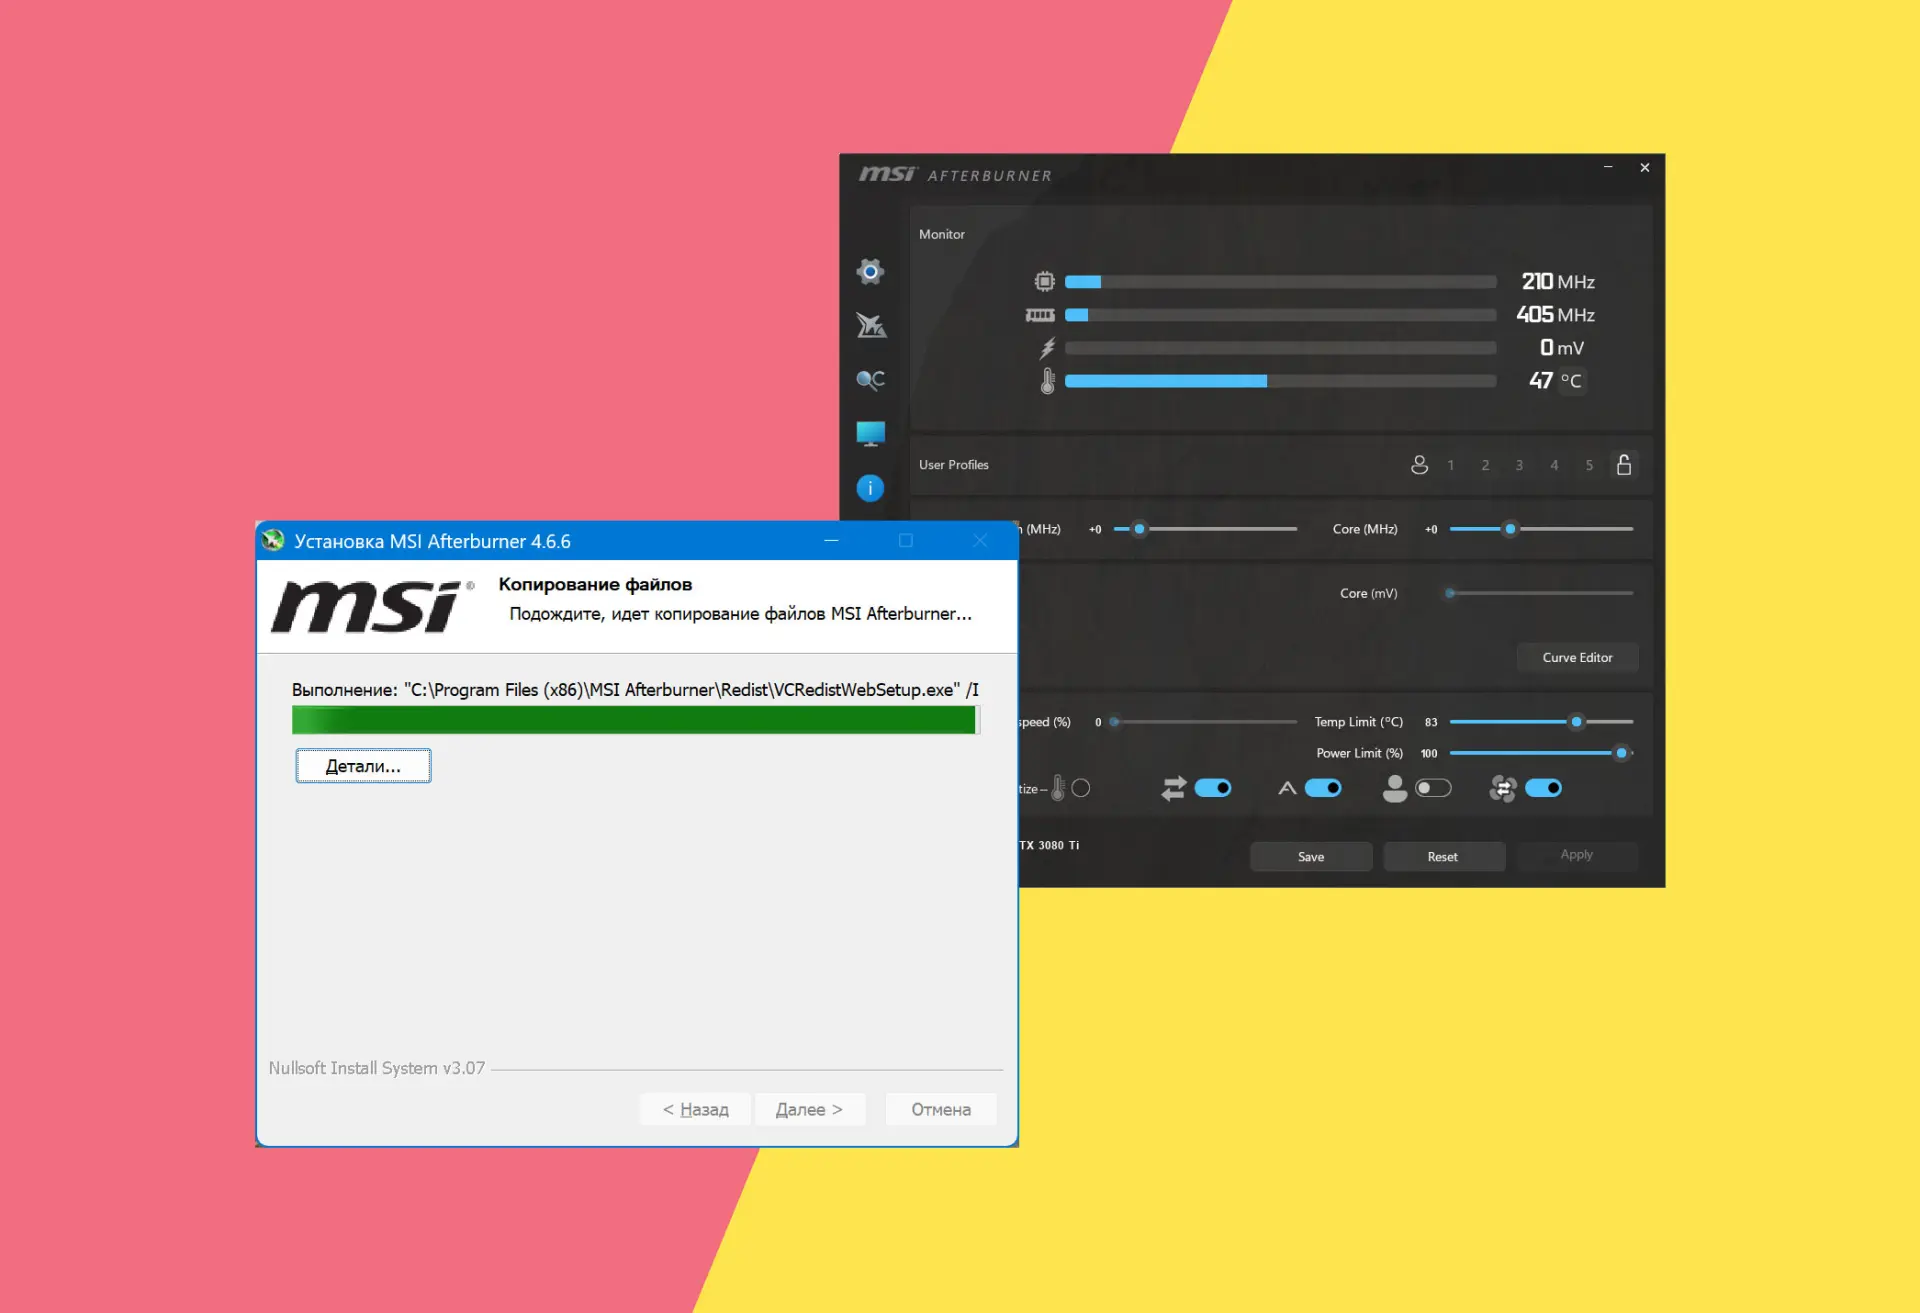Screen dimensions: 1920x1313
Task: Click the profile lock icon
Action: point(1624,465)
